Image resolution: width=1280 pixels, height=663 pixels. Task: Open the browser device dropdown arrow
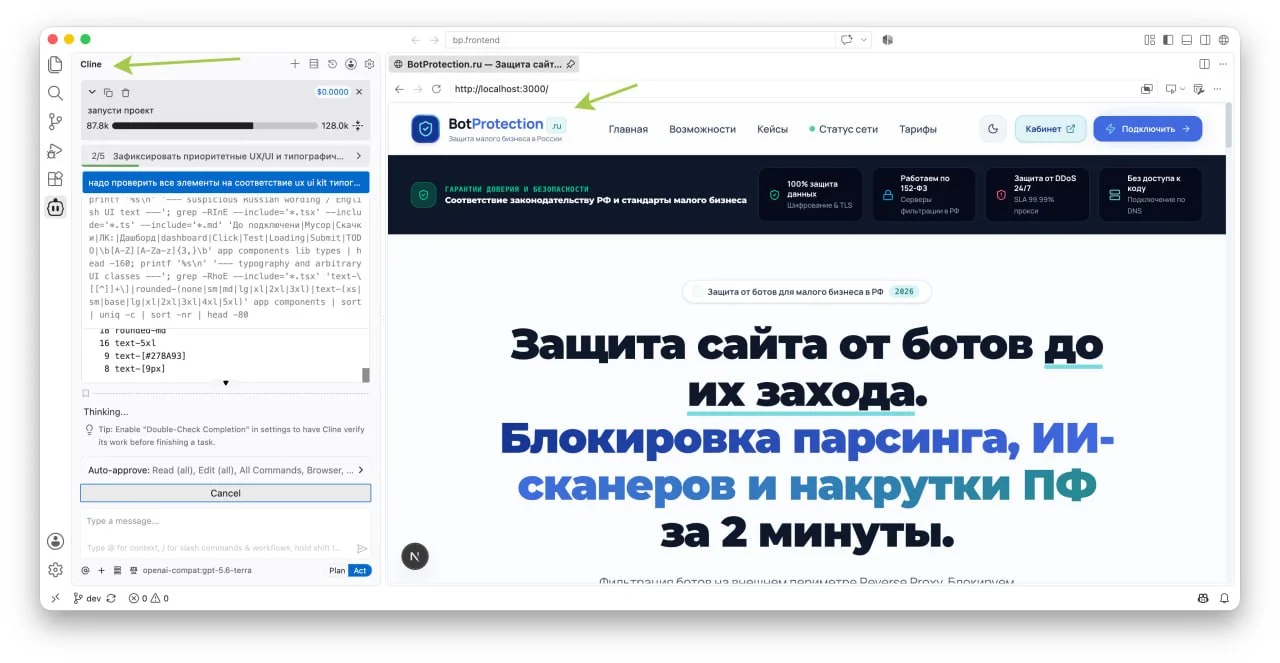[x=1182, y=89]
